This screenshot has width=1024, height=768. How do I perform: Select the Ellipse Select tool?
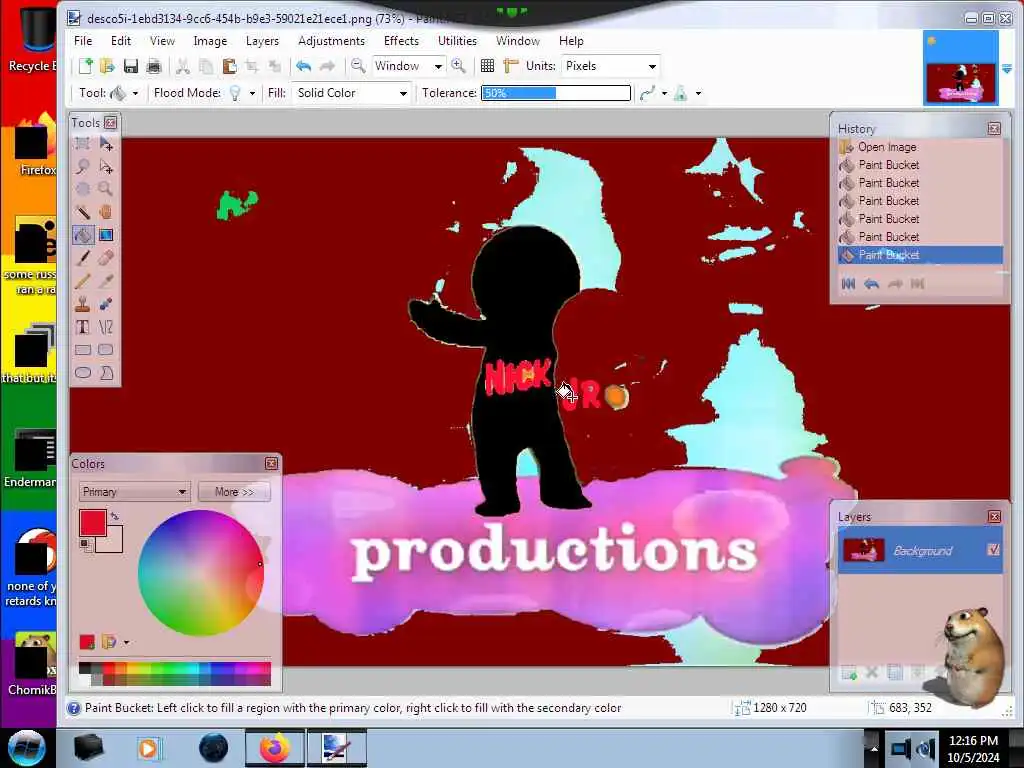coord(83,189)
